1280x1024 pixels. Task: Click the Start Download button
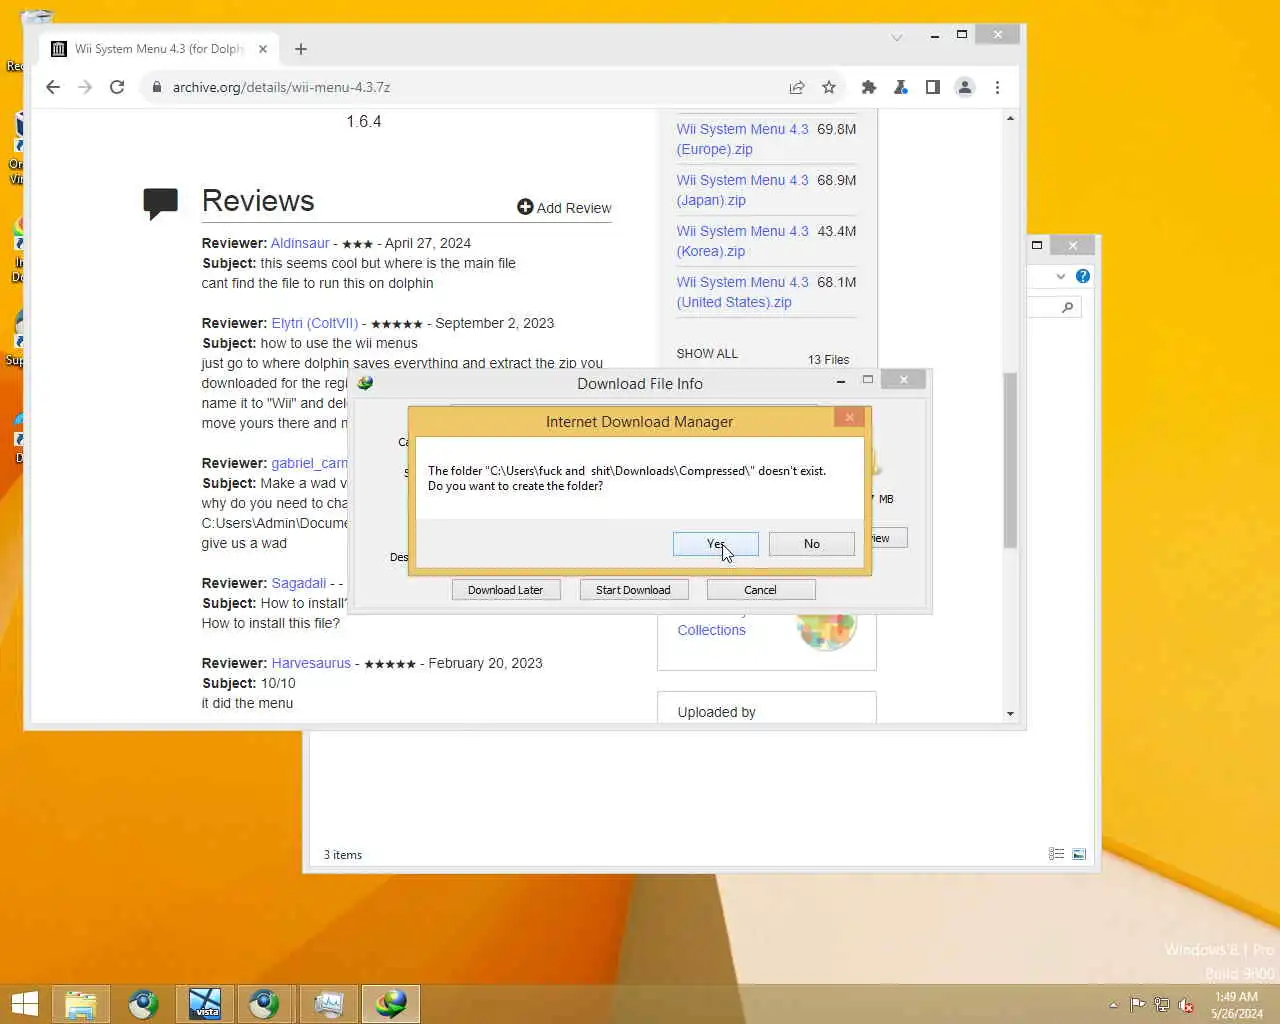(x=633, y=590)
